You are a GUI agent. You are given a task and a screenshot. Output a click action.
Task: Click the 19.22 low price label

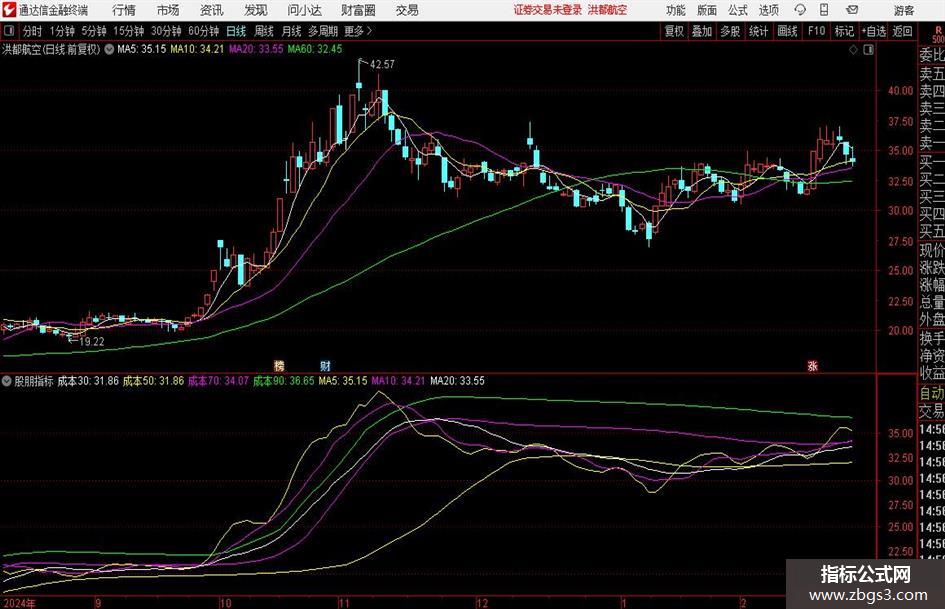click(x=92, y=341)
